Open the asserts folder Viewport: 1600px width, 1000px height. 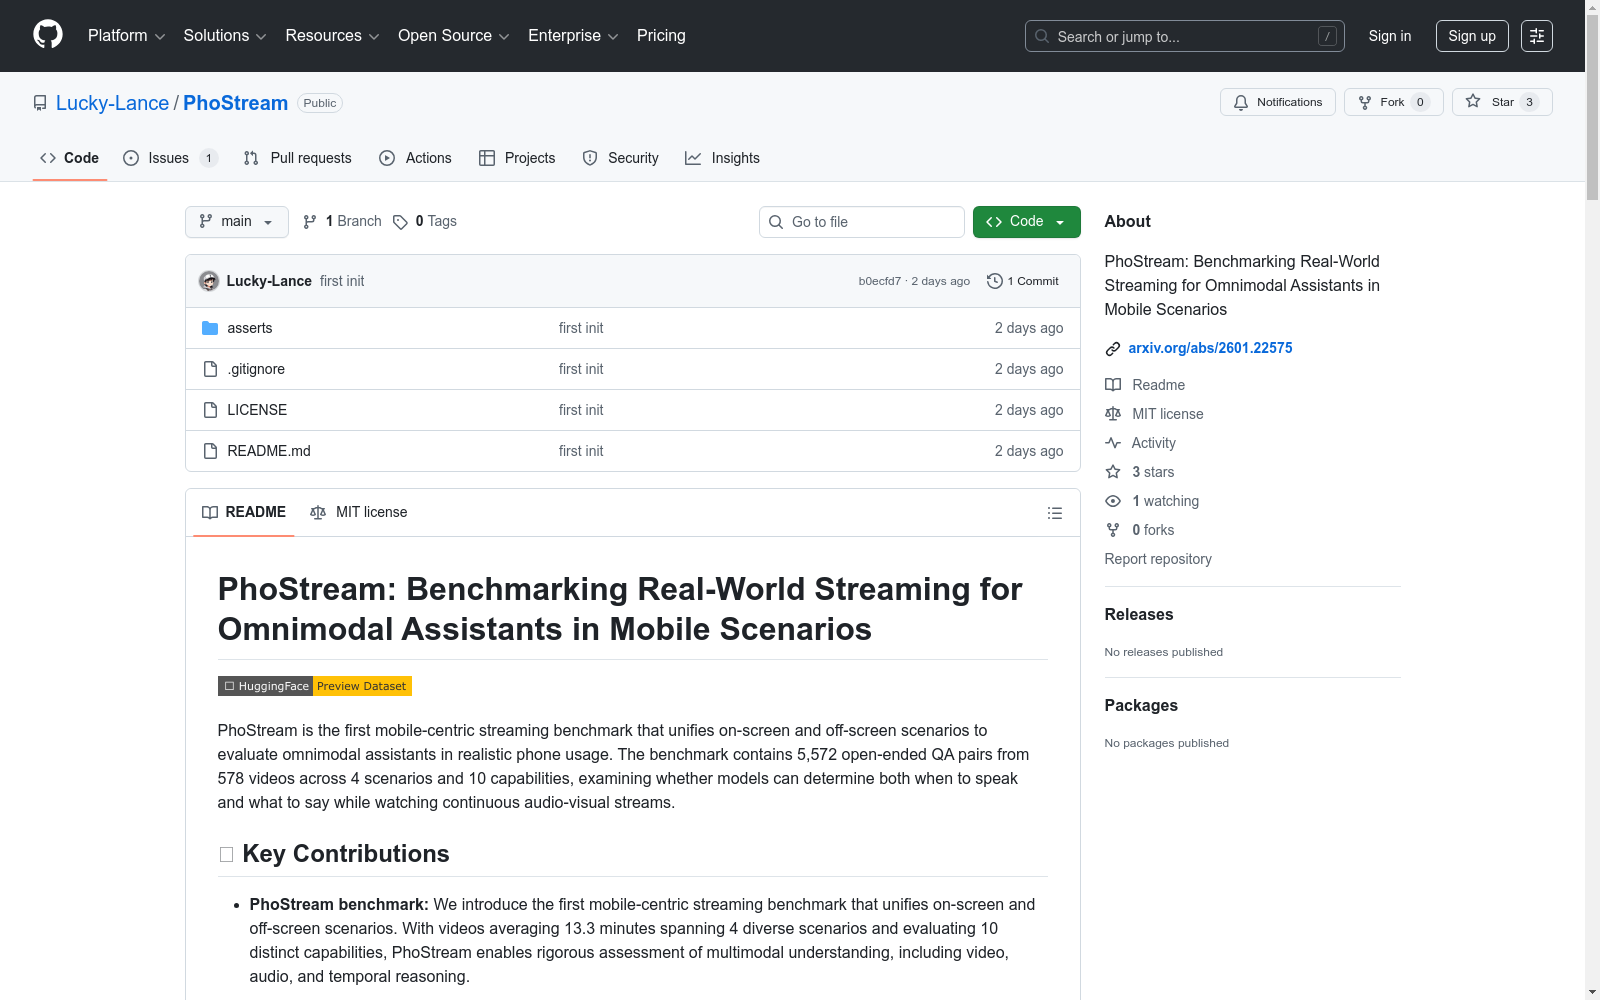tap(250, 328)
